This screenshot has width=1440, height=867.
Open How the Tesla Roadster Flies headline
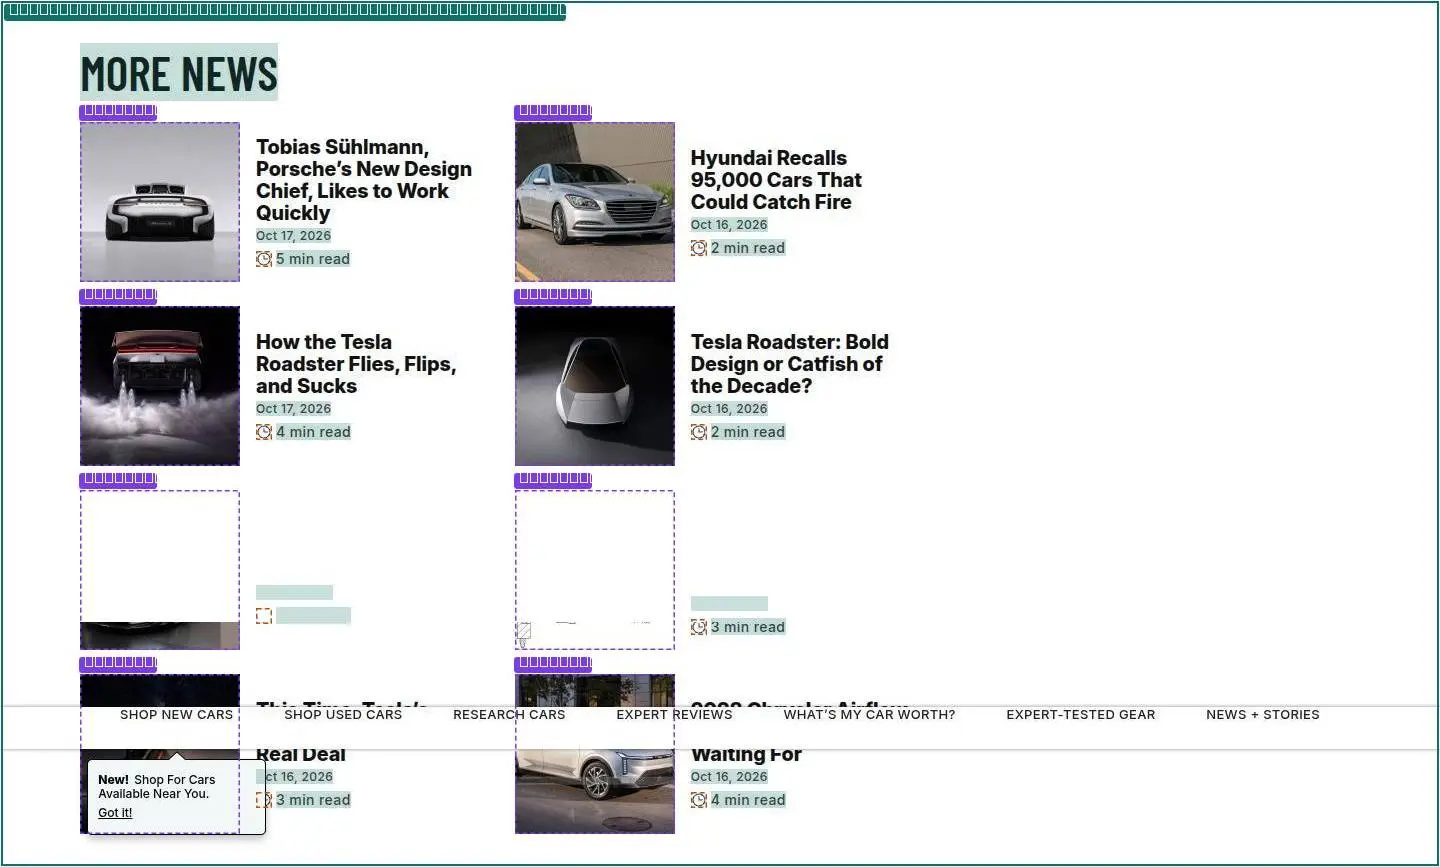(356, 364)
